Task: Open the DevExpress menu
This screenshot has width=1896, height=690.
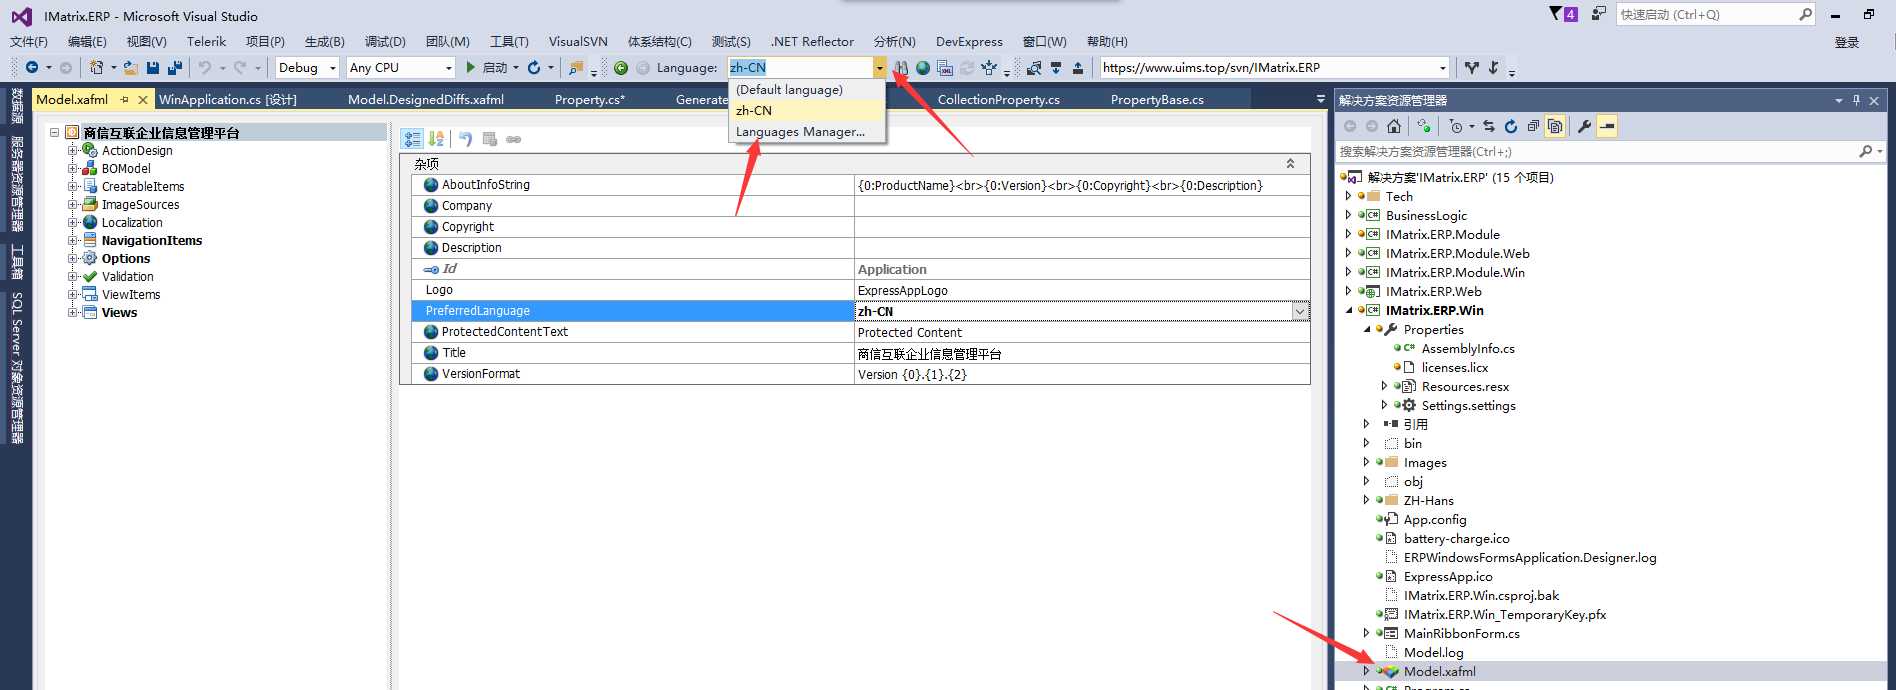Action: pos(969,41)
